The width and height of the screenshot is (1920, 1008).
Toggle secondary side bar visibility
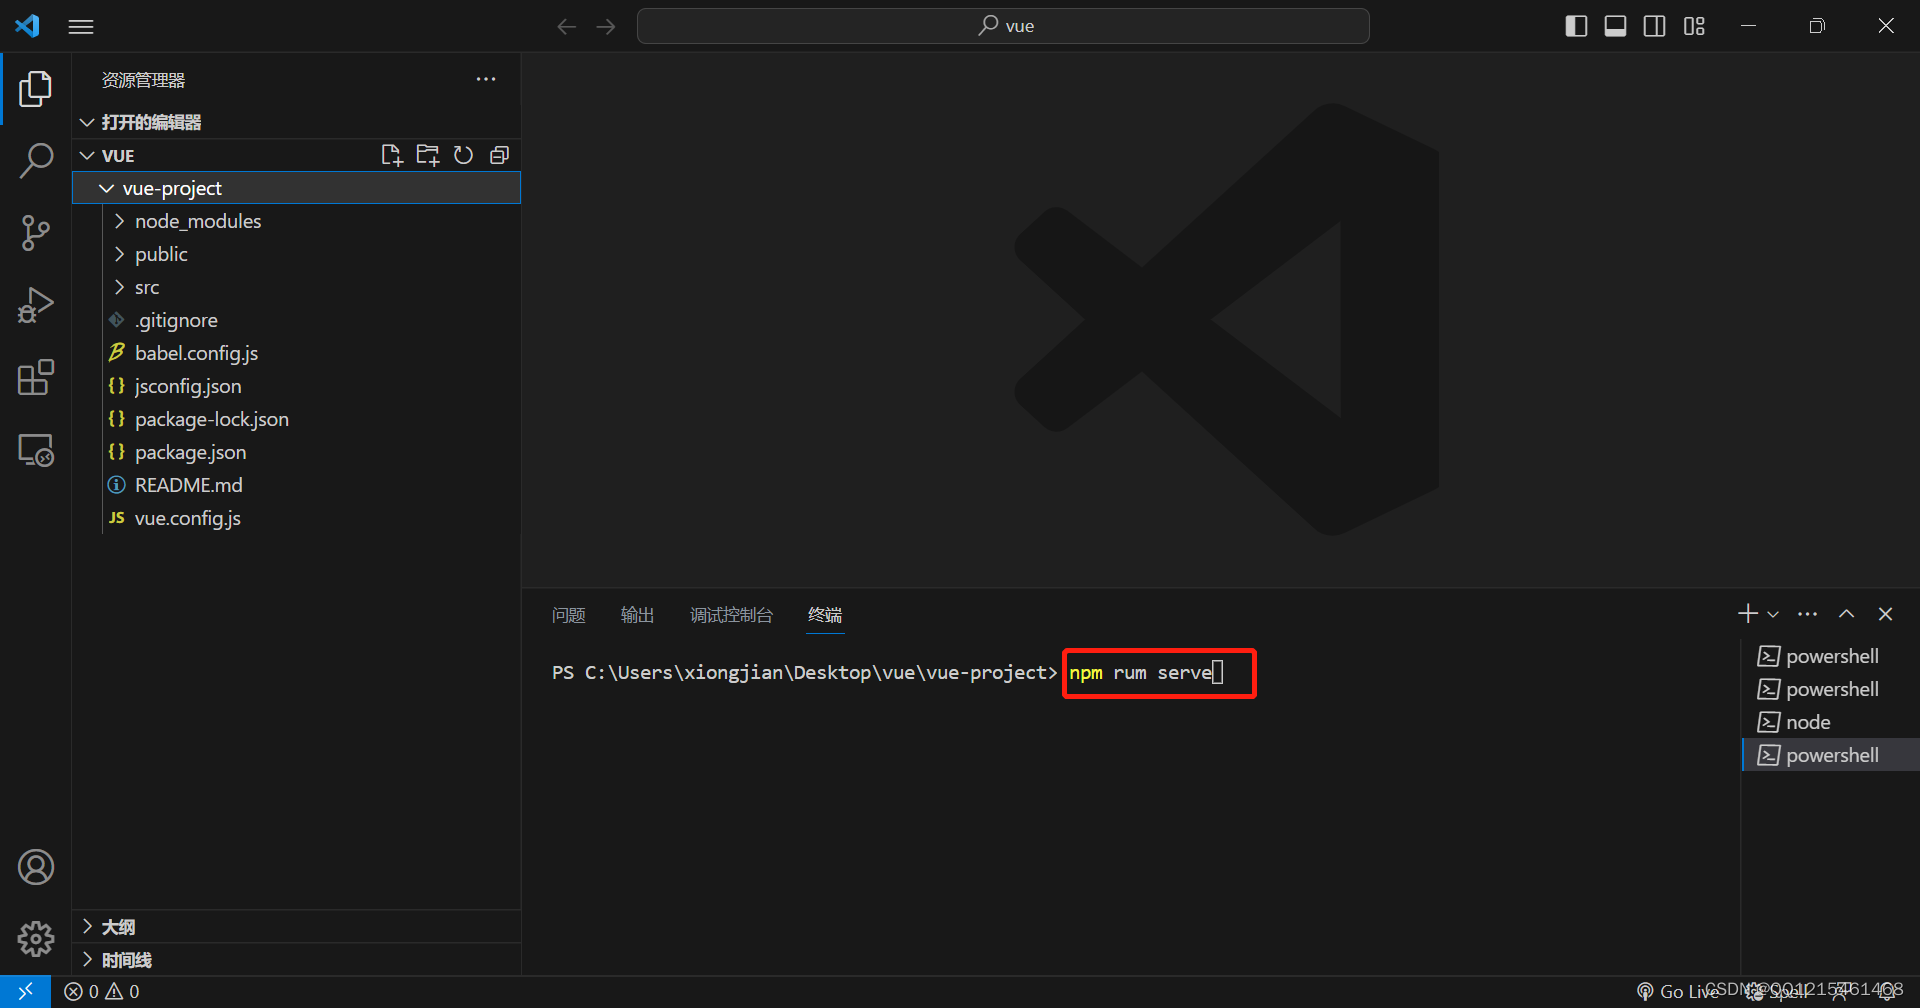point(1655,26)
